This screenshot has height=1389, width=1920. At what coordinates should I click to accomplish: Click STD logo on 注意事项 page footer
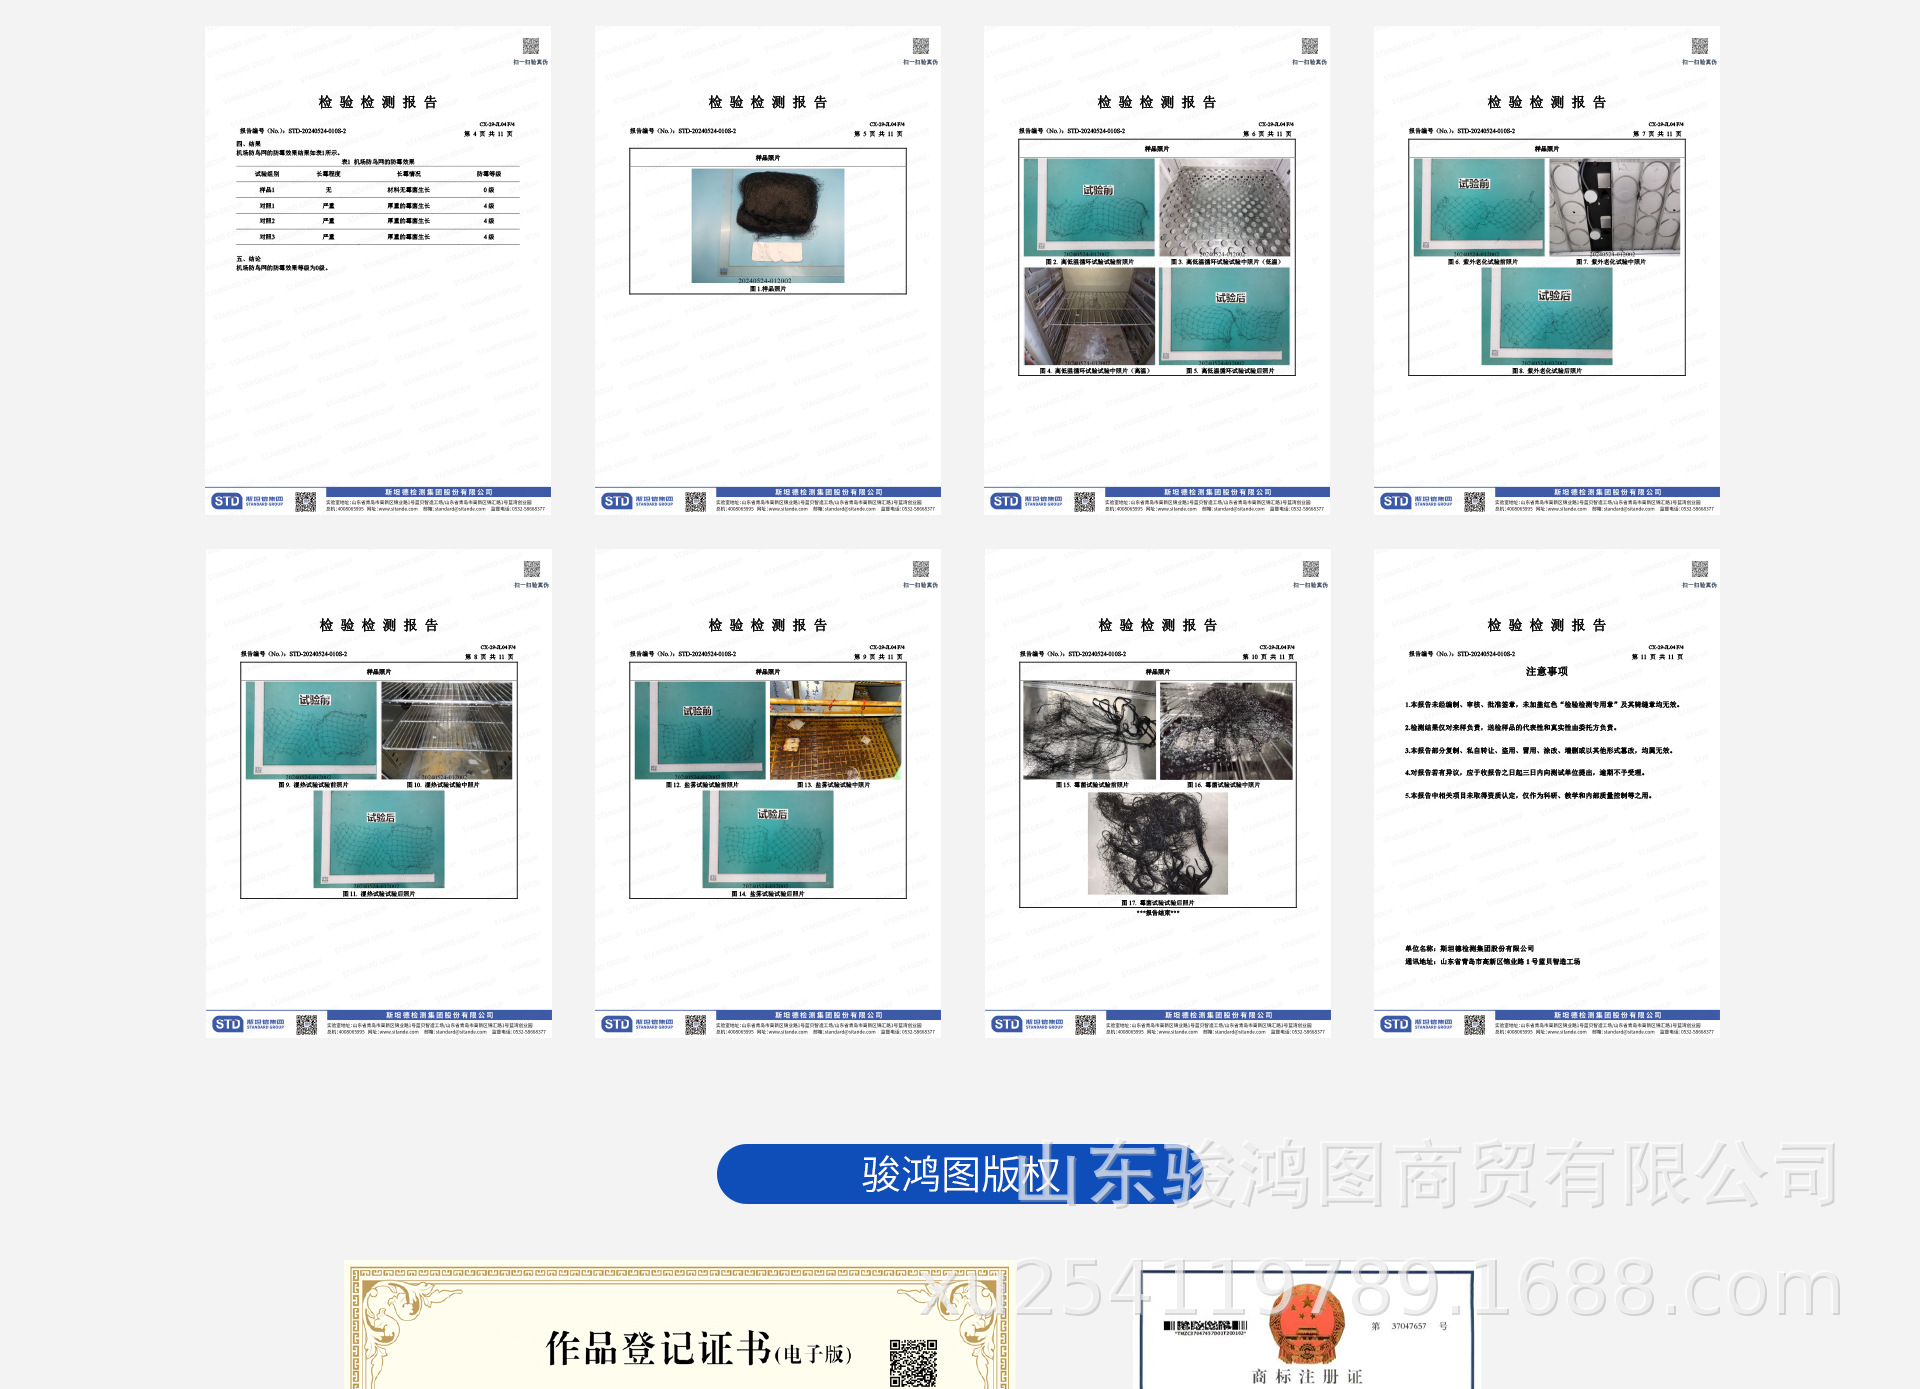[x=1395, y=1024]
